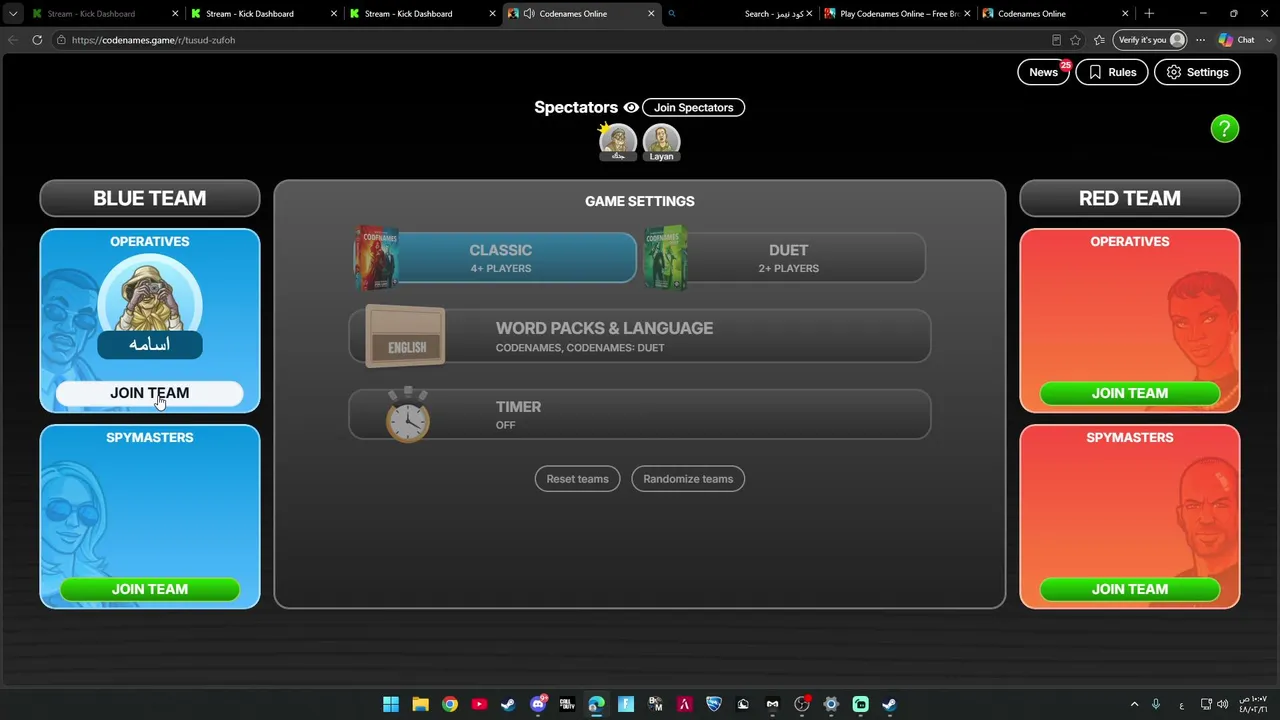Open the tab list dropdown arrow

pyautogui.click(x=13, y=14)
